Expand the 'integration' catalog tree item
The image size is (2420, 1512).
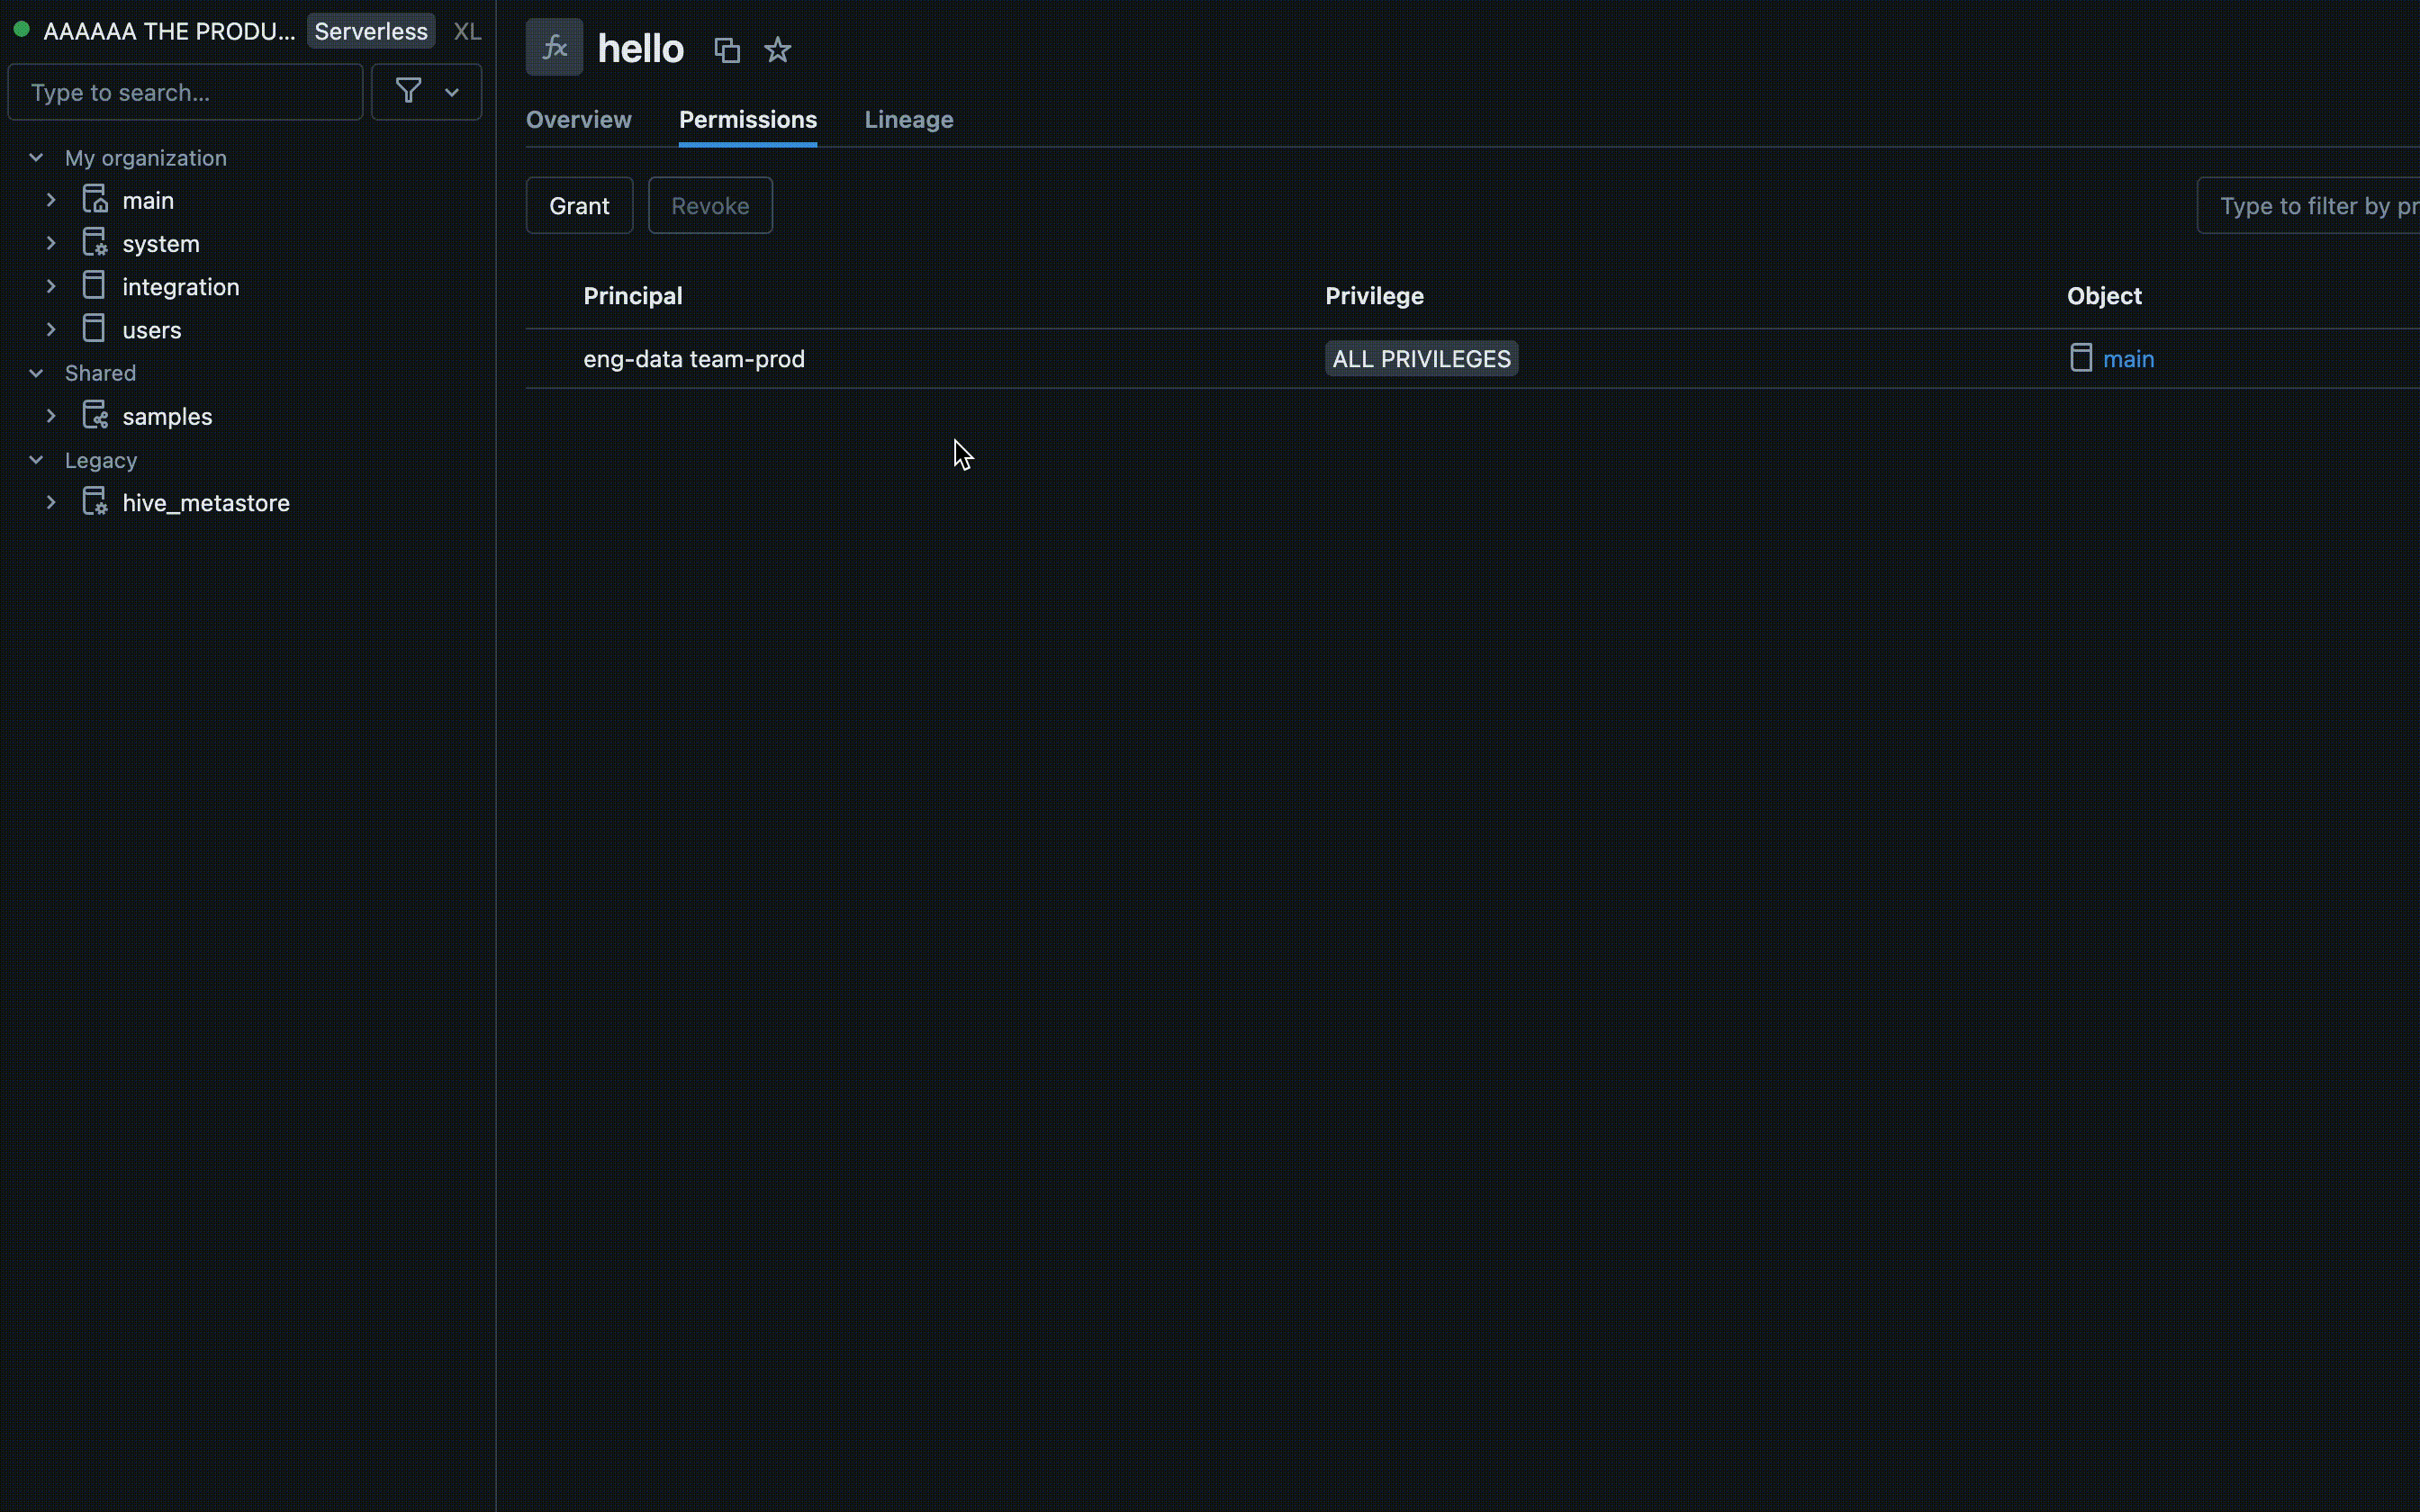click(x=50, y=285)
